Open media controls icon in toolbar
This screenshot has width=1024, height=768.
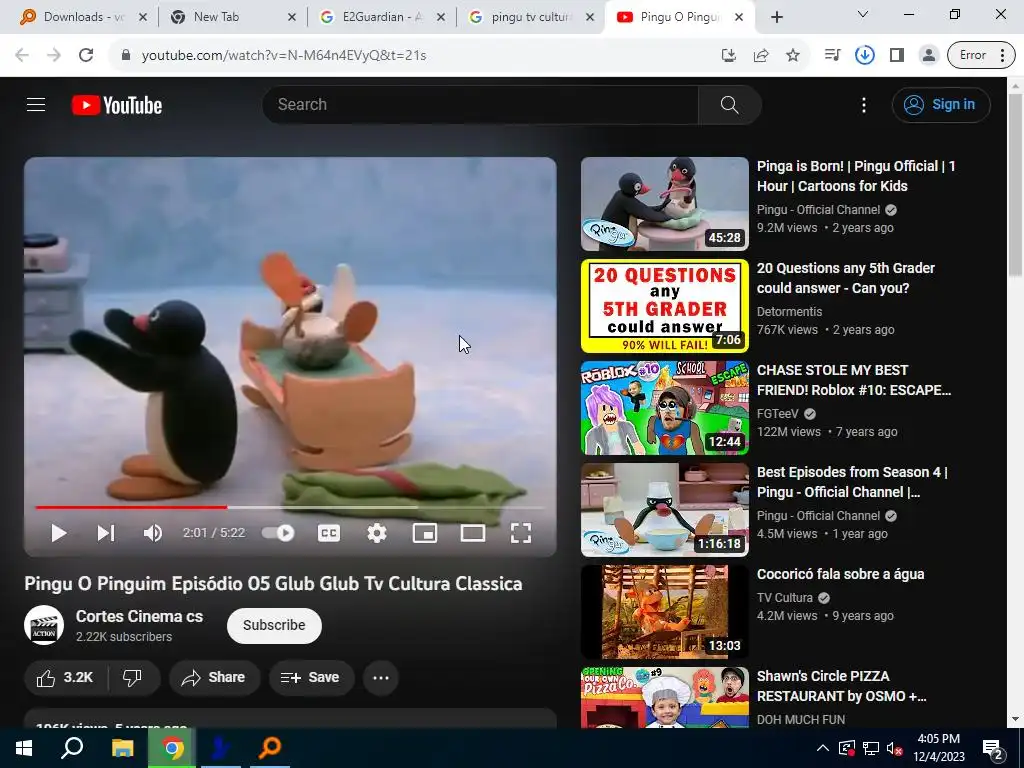(832, 55)
